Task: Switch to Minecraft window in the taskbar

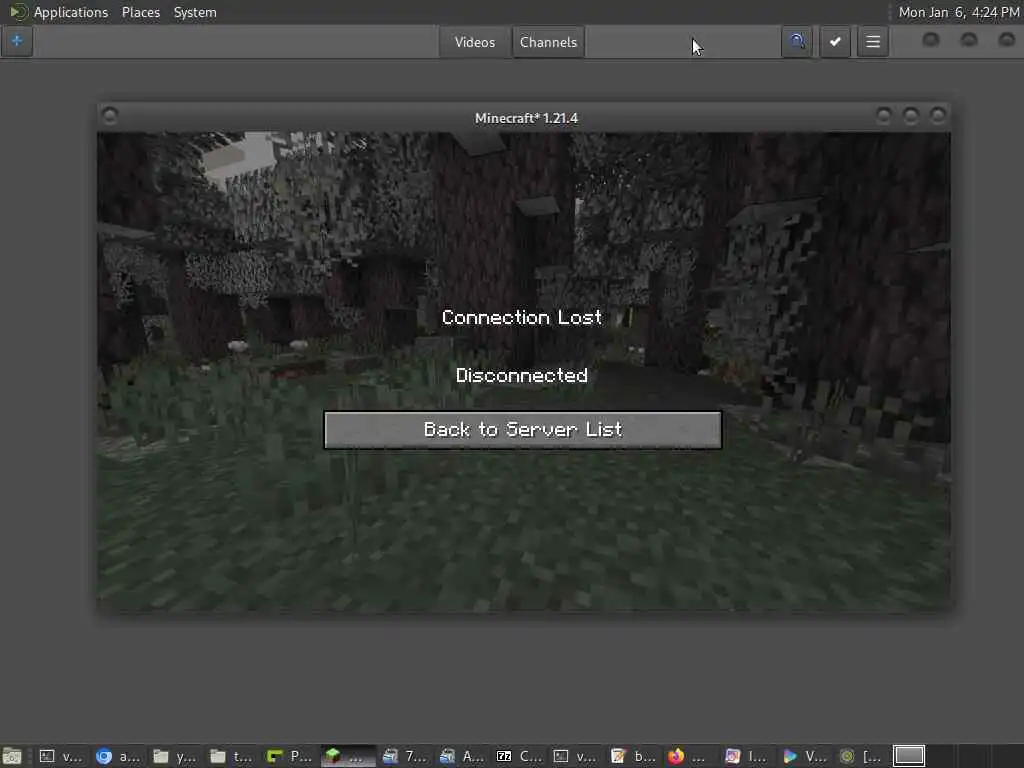Action: click(x=348, y=756)
